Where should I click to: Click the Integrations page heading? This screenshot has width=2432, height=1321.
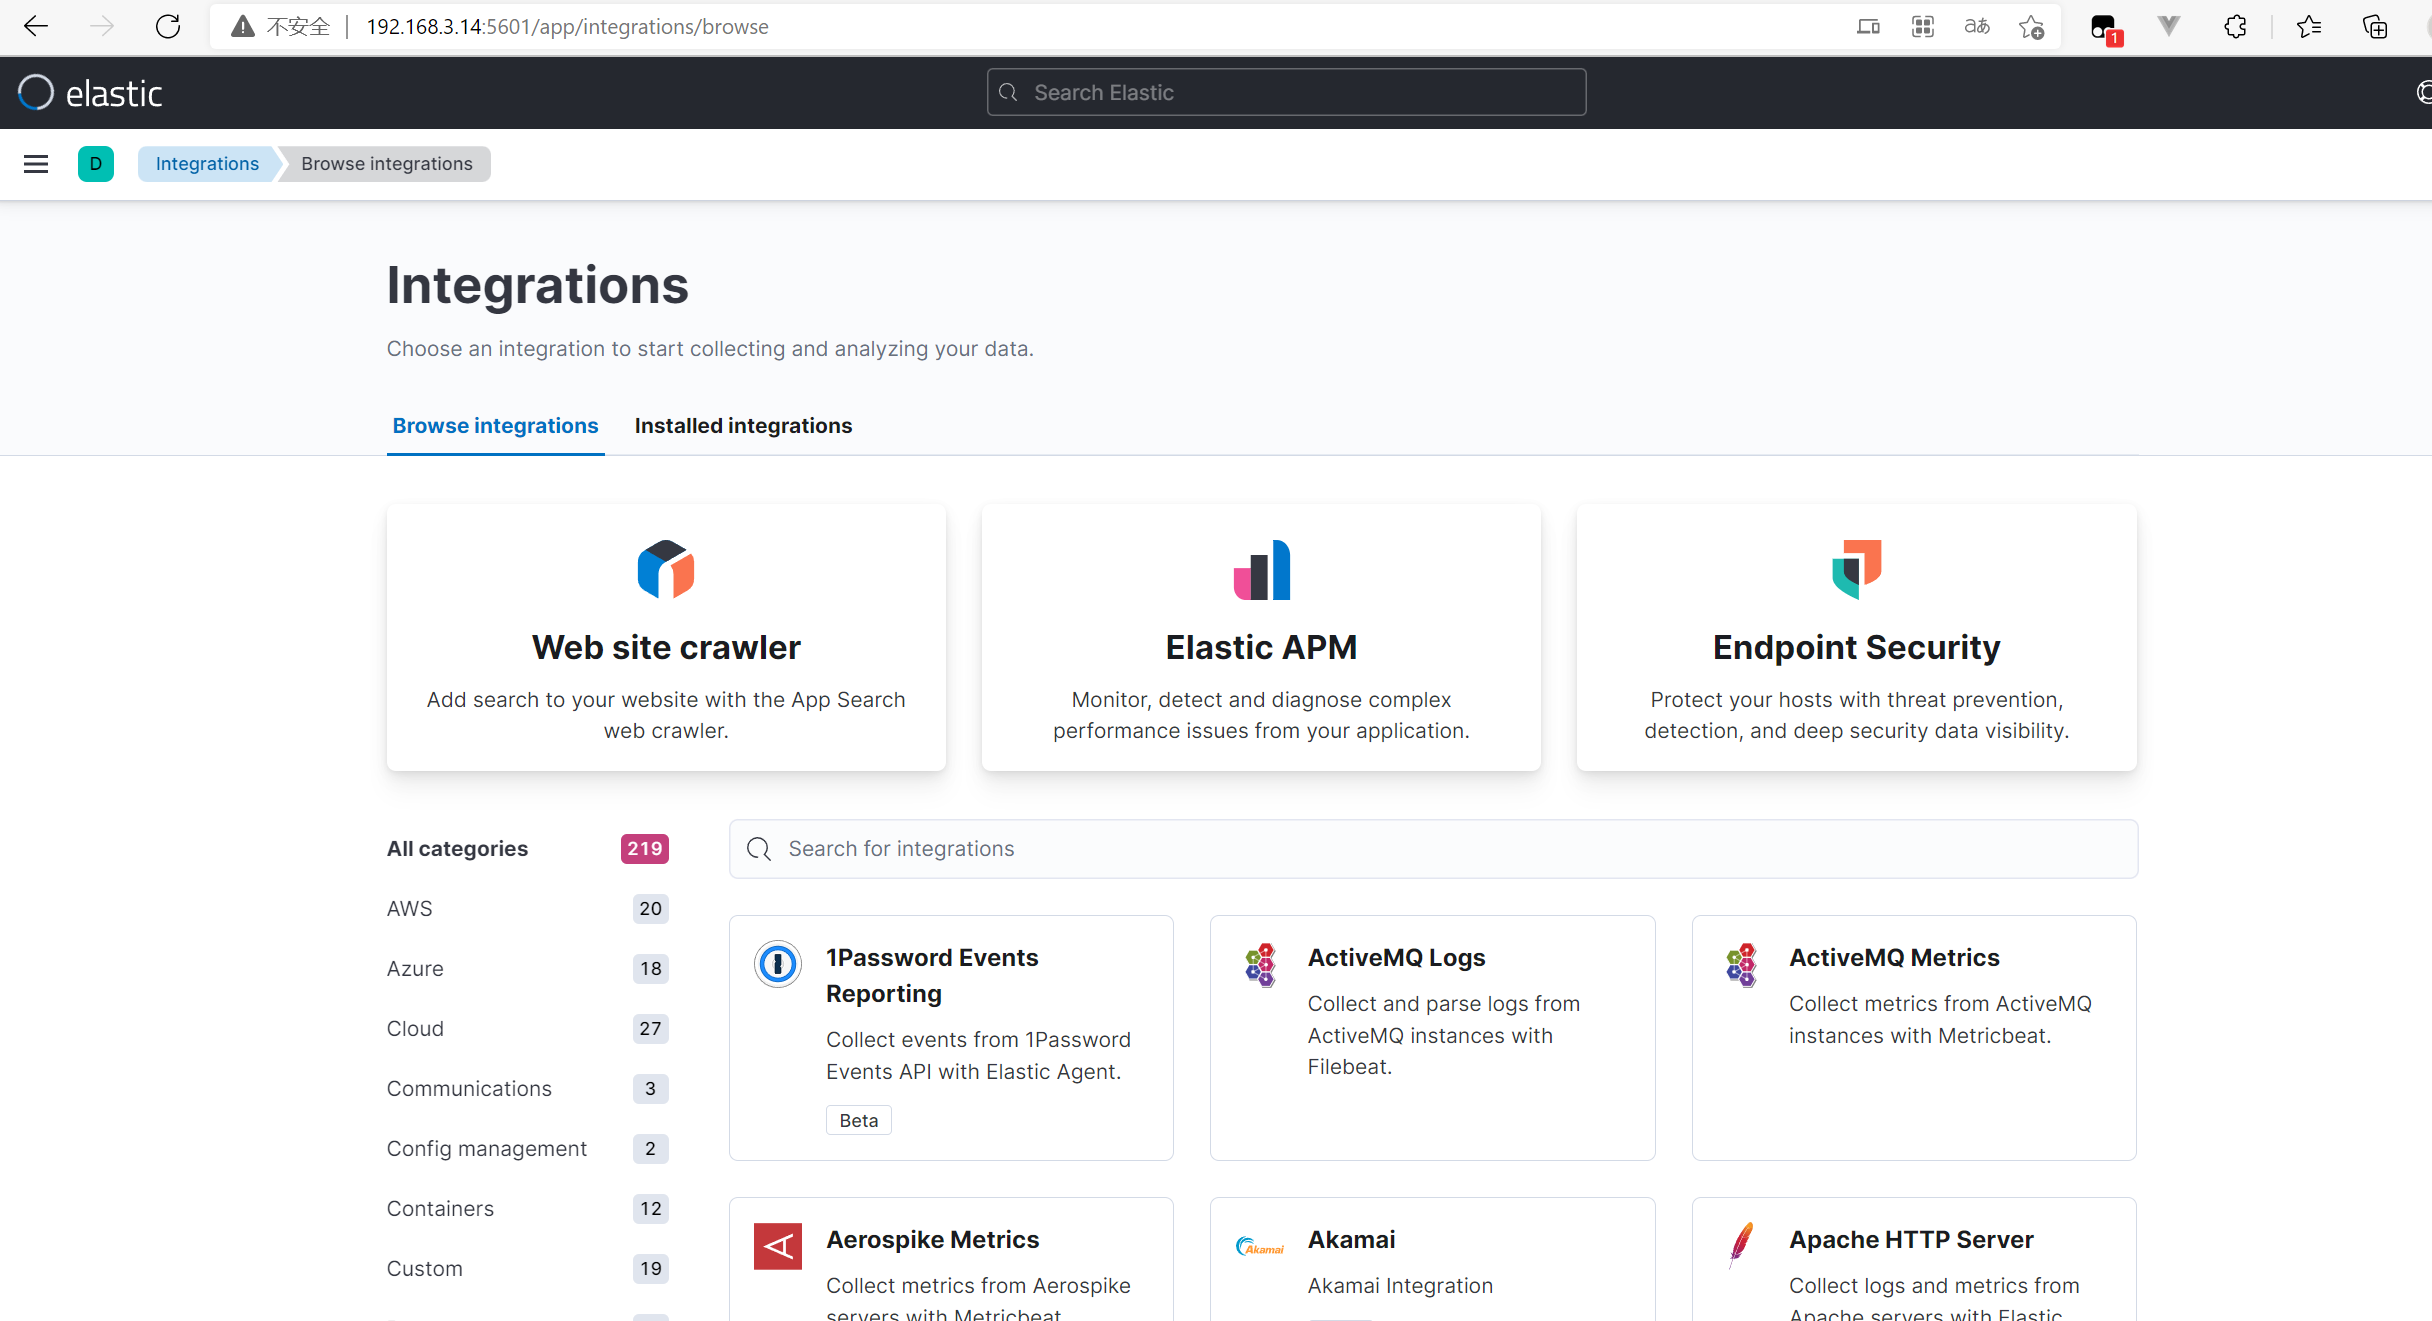point(537,285)
